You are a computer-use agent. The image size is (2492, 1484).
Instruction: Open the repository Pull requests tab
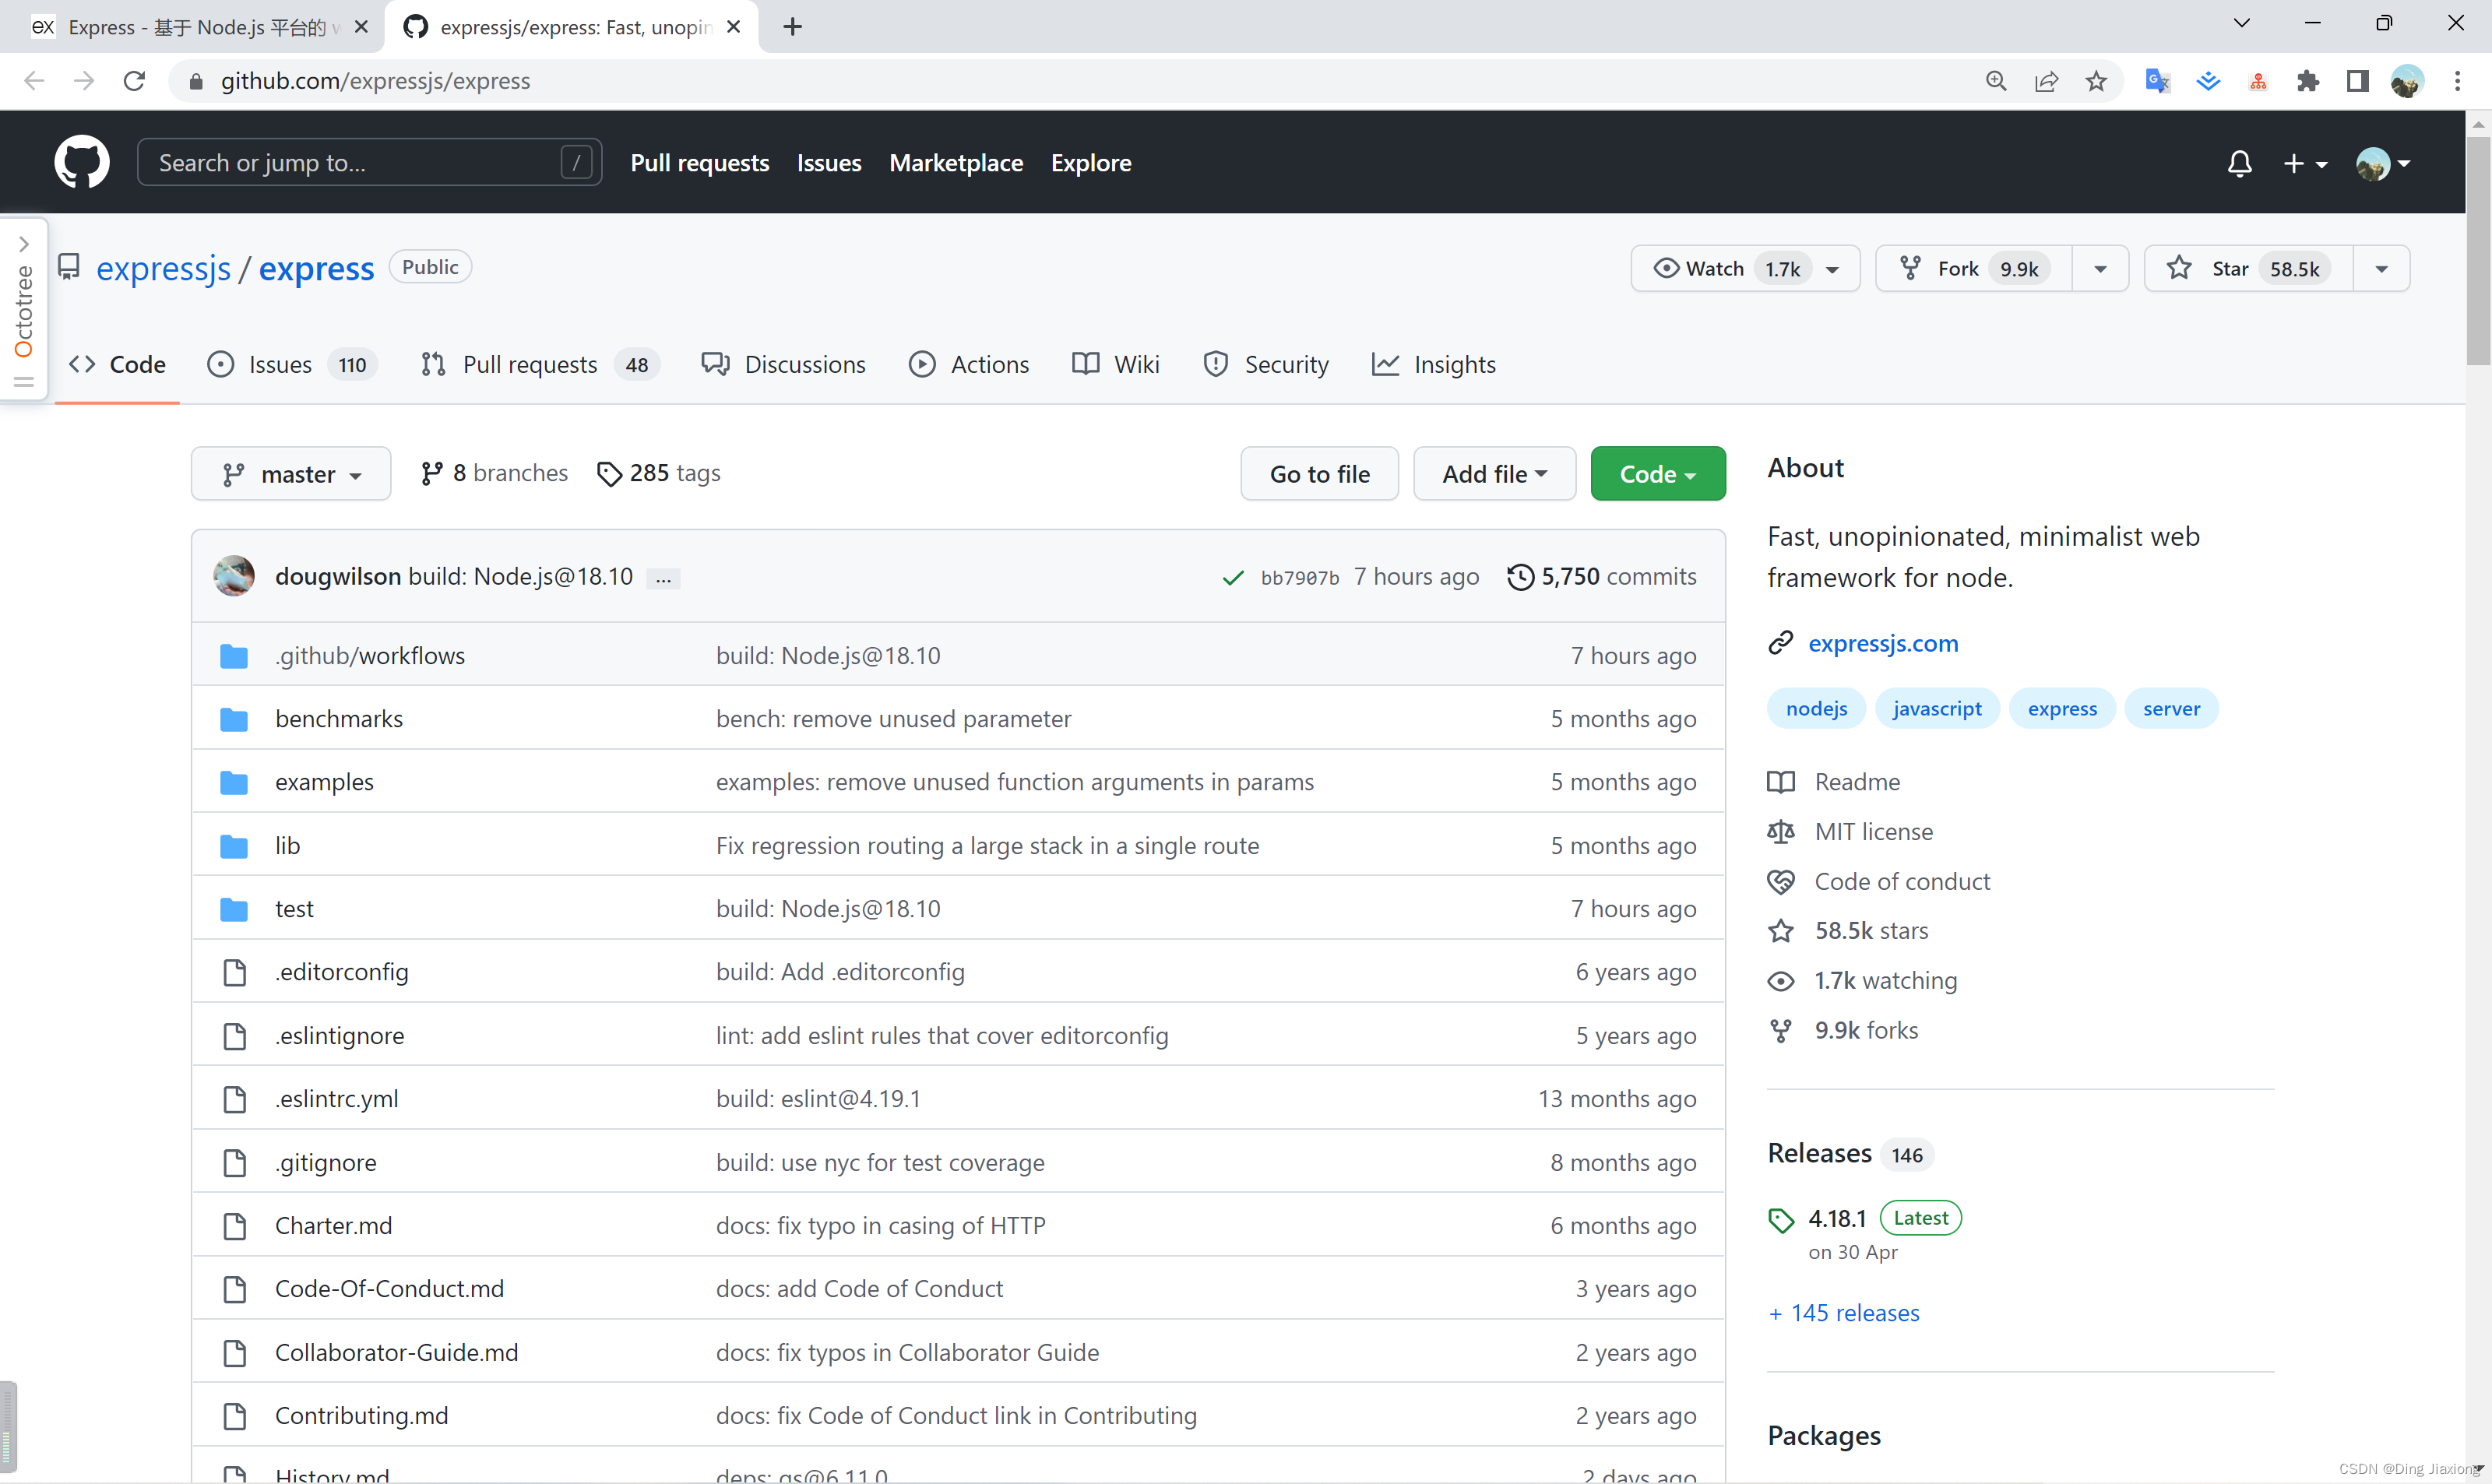point(540,364)
